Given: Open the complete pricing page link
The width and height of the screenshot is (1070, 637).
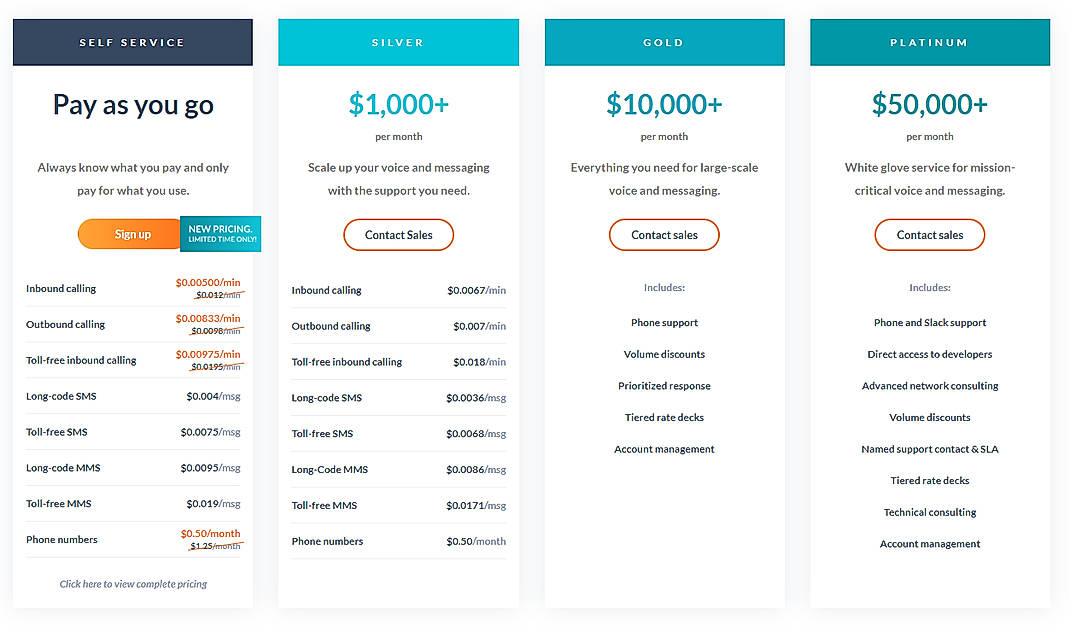Looking at the screenshot, I should click(132, 583).
